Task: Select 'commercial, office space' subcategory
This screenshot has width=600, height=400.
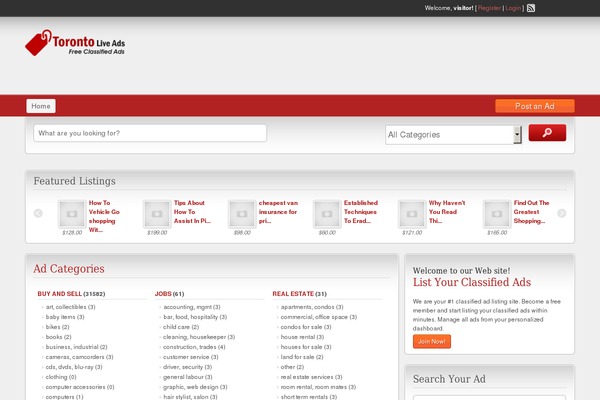Action: point(314,317)
